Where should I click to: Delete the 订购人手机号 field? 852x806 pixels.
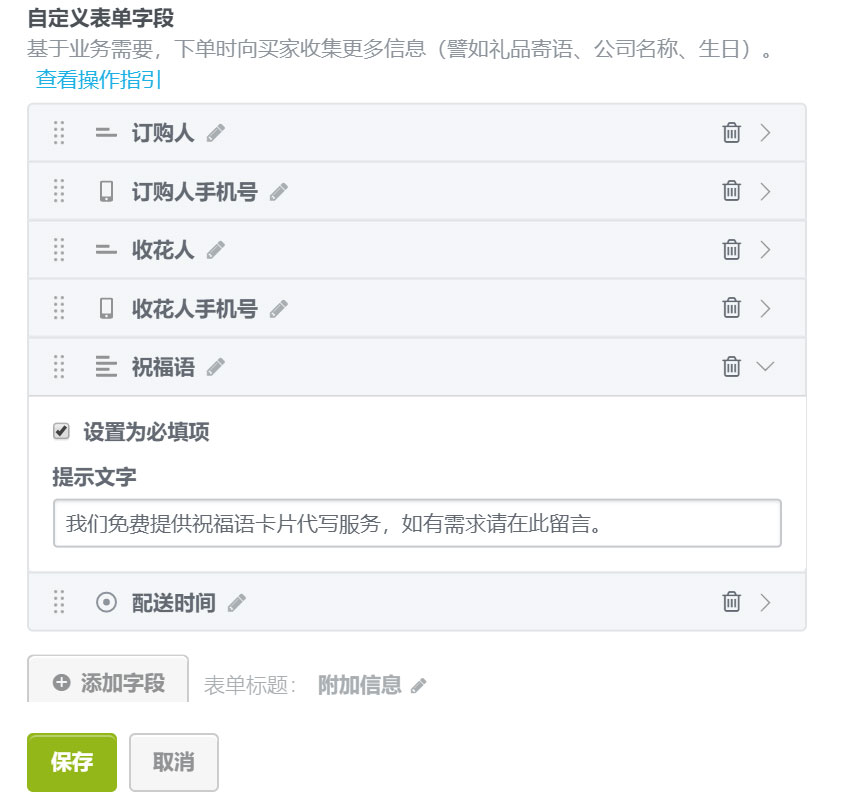point(731,191)
